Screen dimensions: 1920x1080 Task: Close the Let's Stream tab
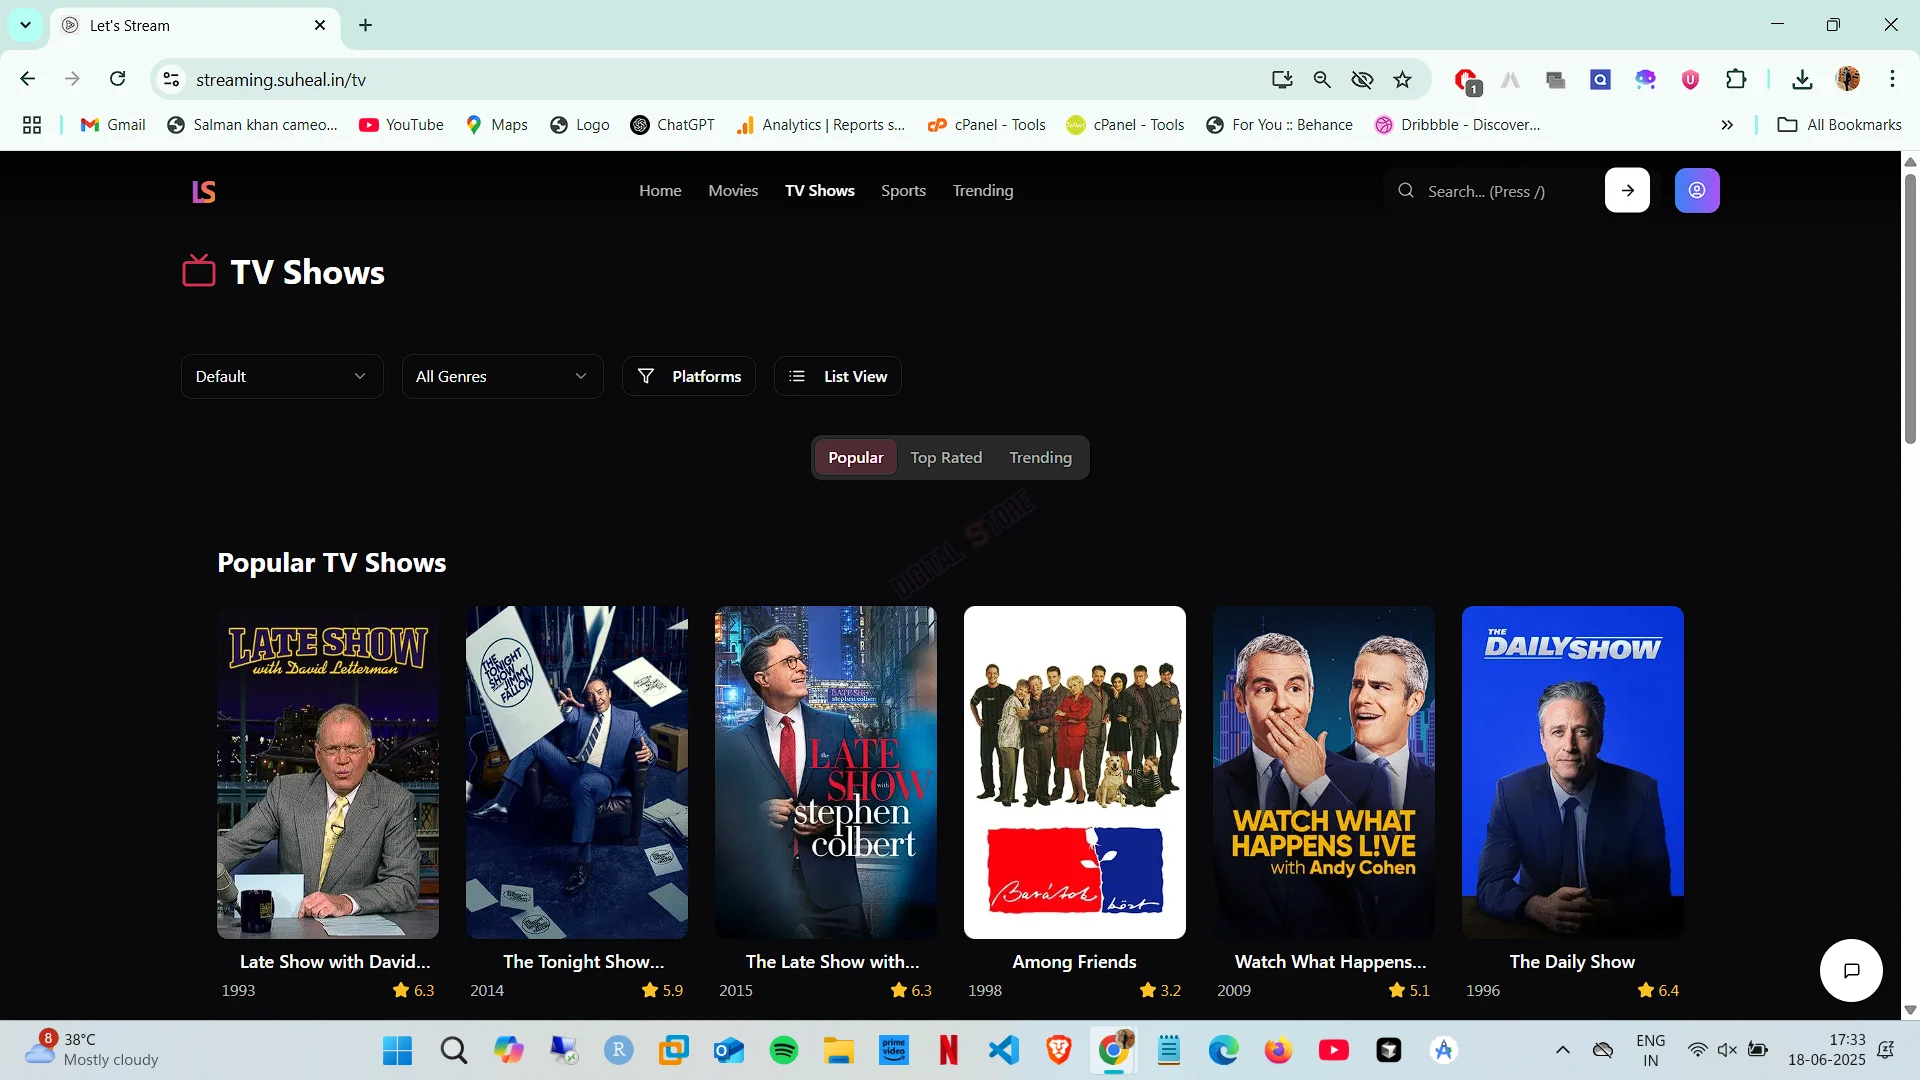click(320, 25)
